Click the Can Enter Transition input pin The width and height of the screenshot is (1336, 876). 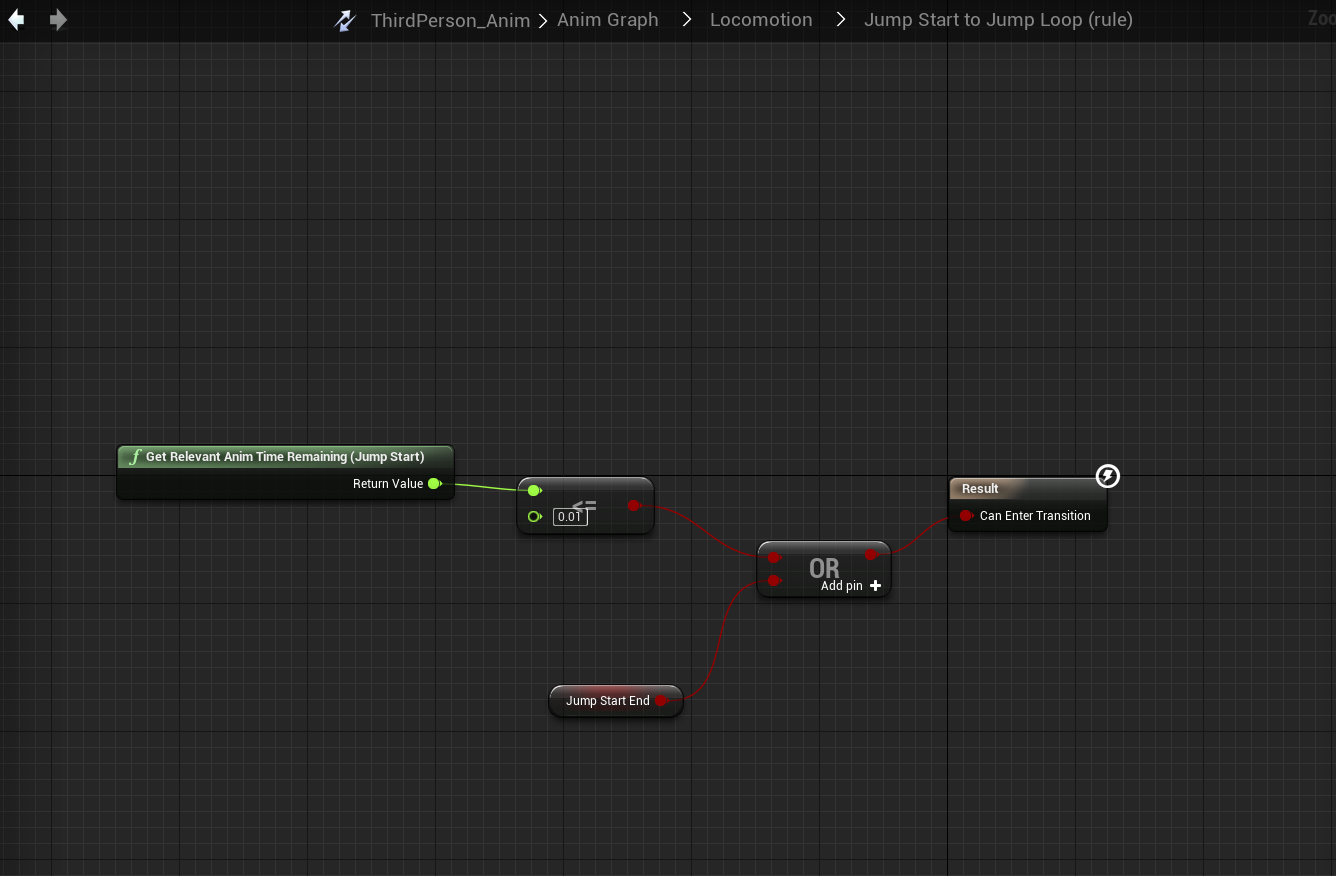[966, 516]
